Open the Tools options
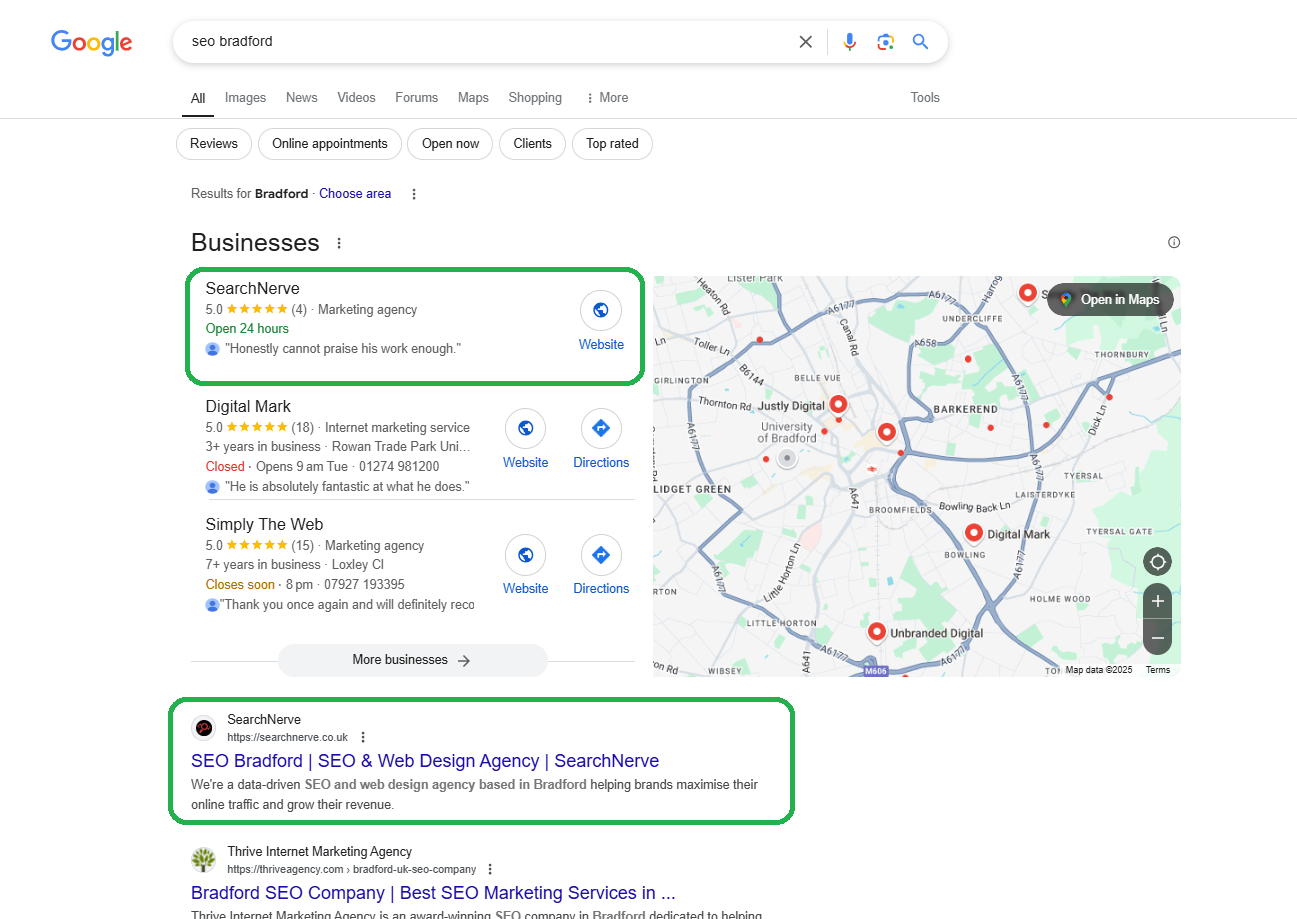Image resolution: width=1297 pixels, height=919 pixels. [925, 98]
